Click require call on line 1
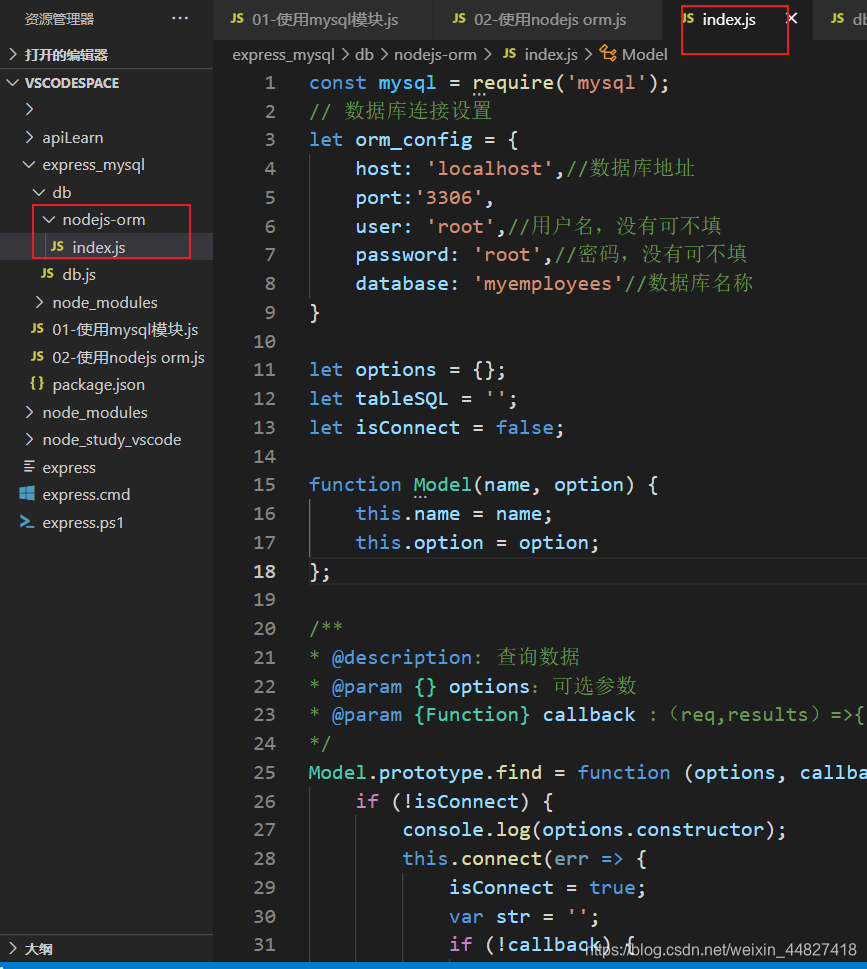 click(513, 83)
